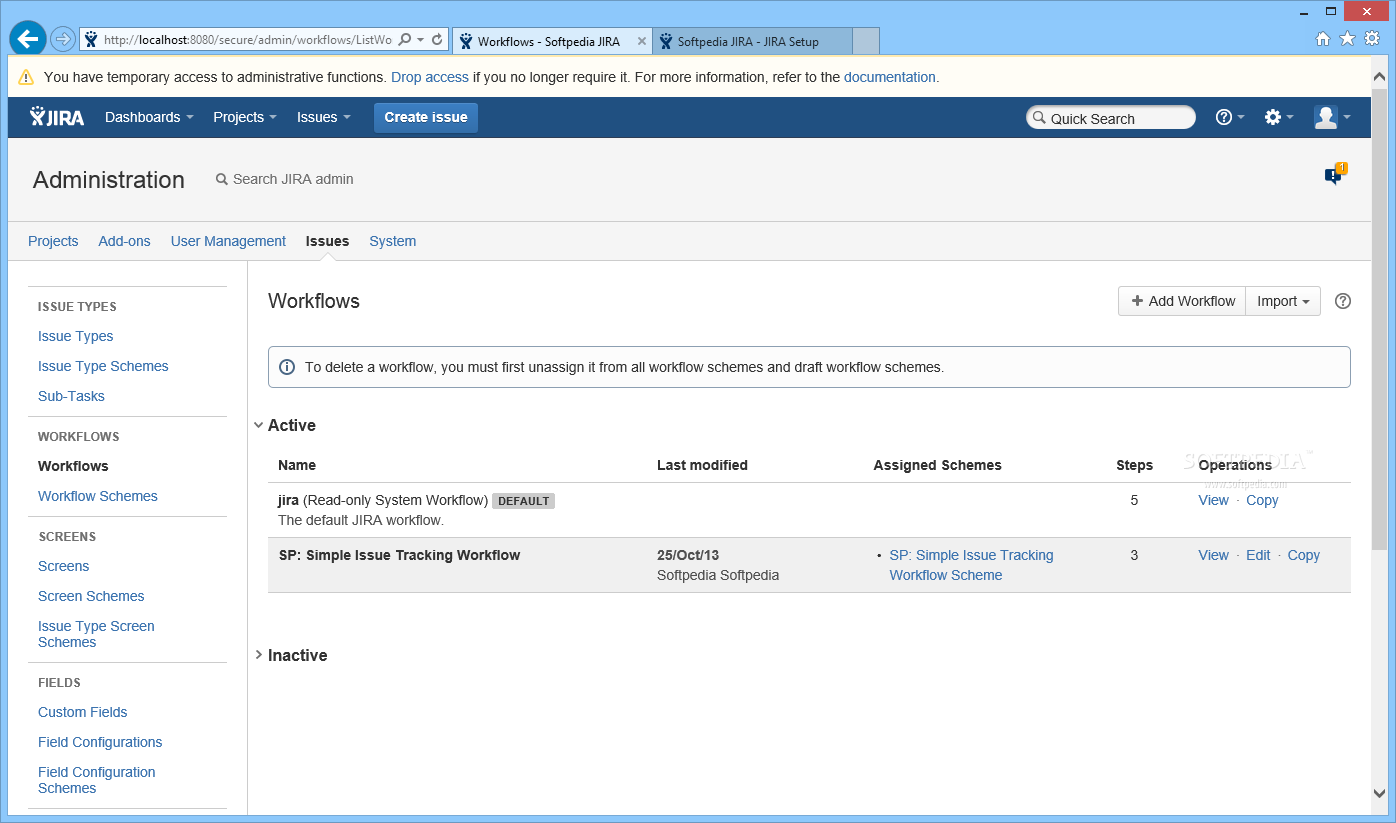Open Field Configuration Schemes in the sidebar
The height and width of the screenshot is (823, 1396).
(x=97, y=780)
